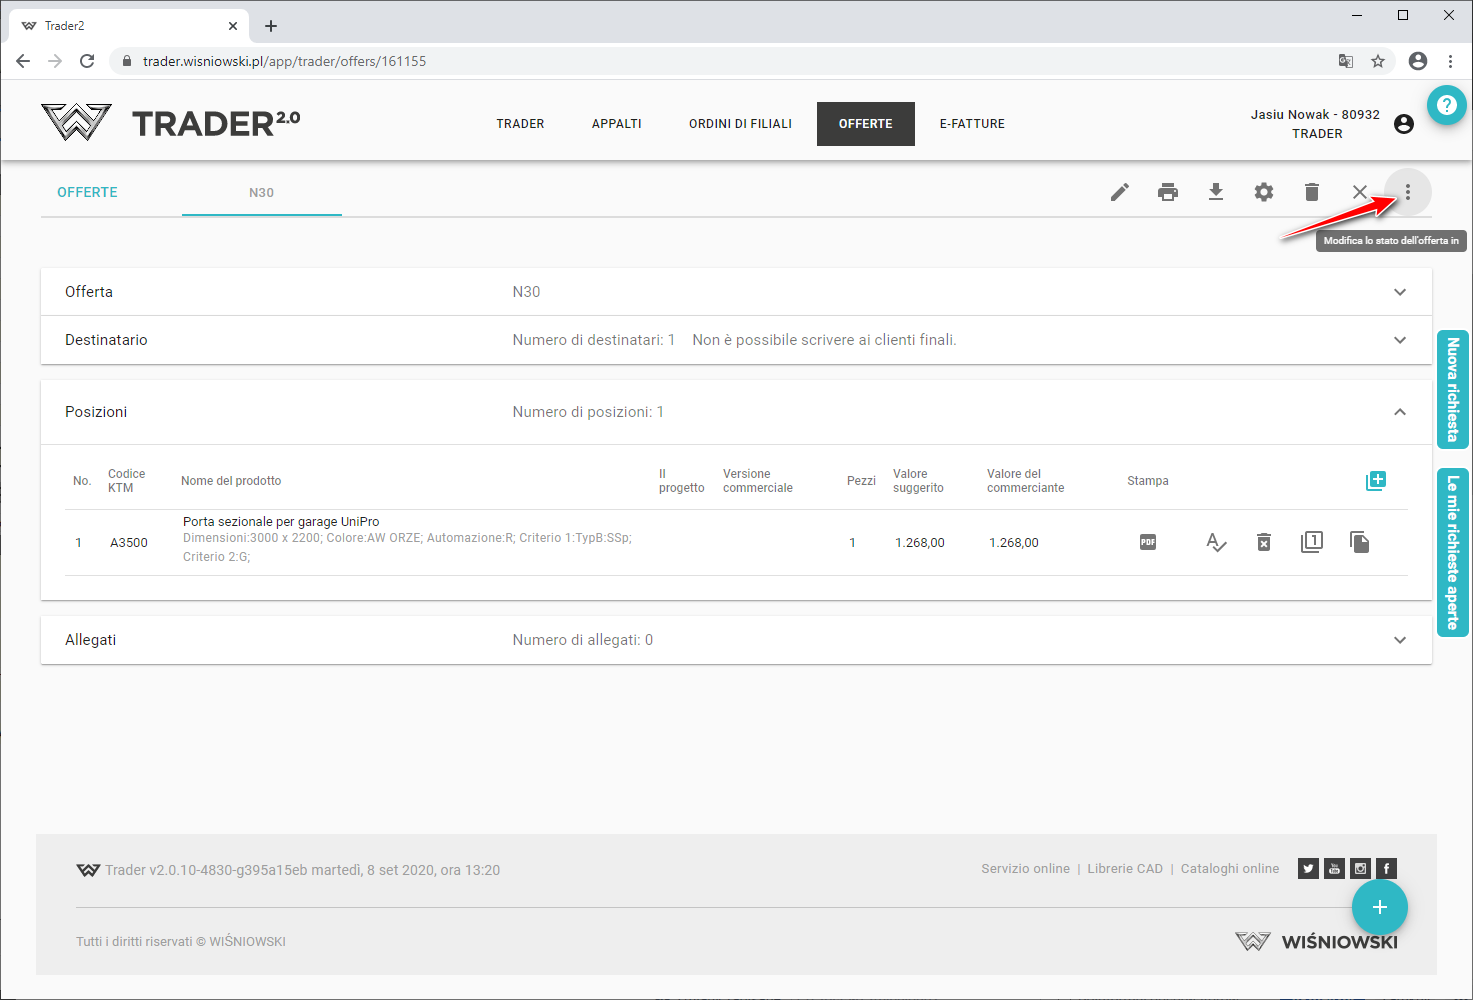The height and width of the screenshot is (1000, 1473).
Task: Delete the offer with trash icon
Action: 1311,192
